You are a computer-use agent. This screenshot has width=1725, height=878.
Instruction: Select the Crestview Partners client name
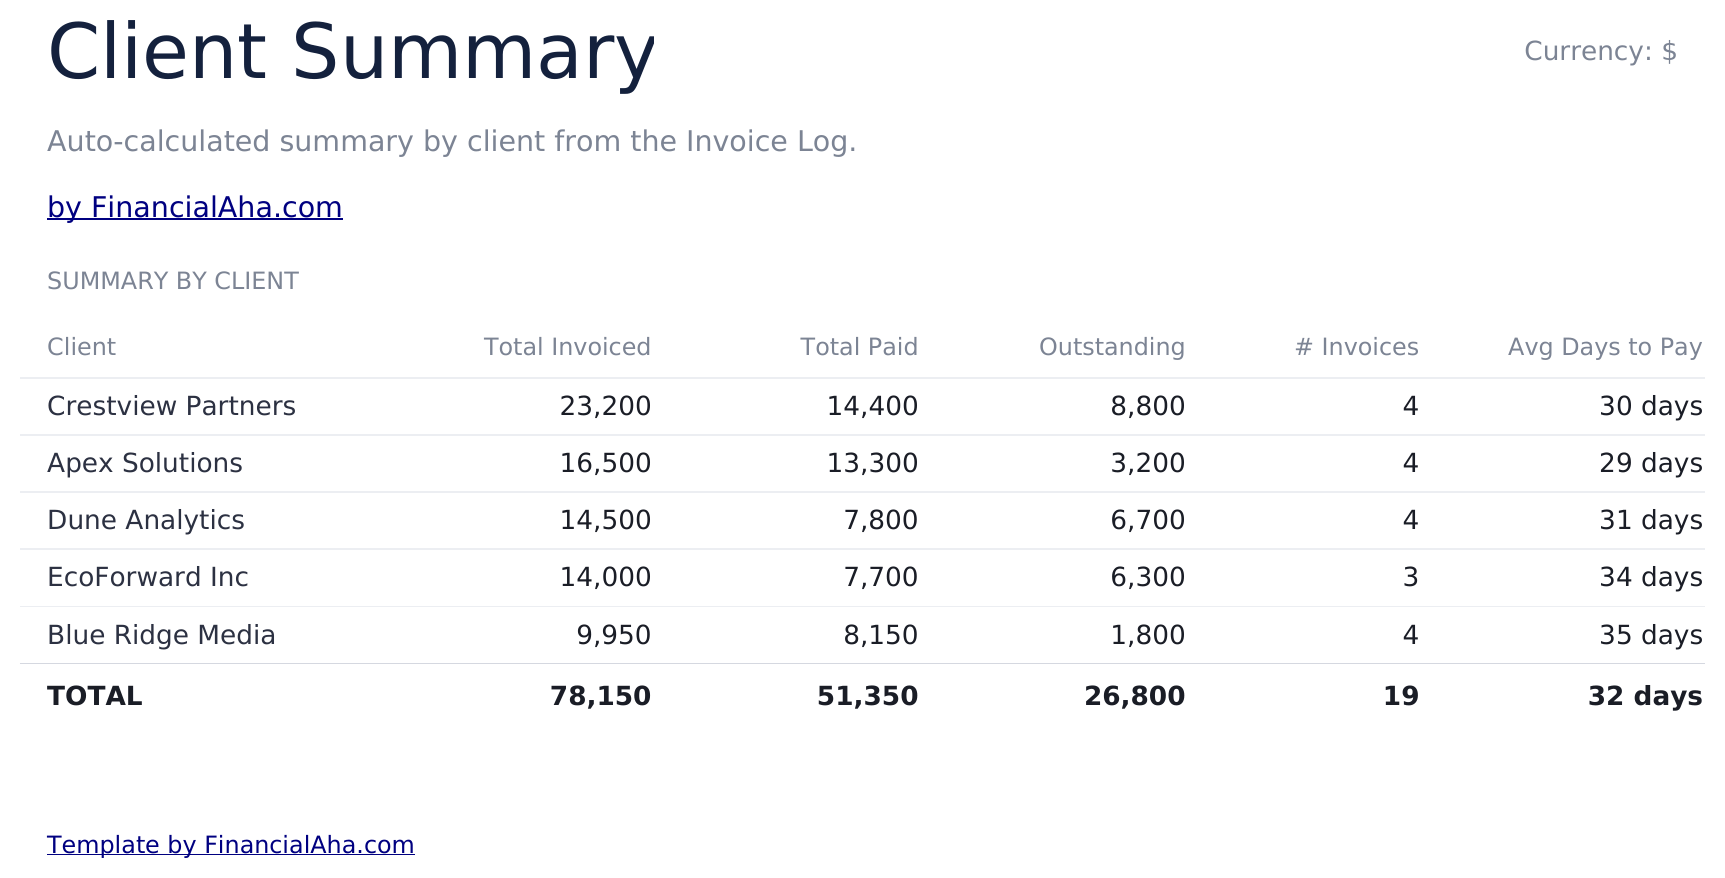[x=172, y=406]
